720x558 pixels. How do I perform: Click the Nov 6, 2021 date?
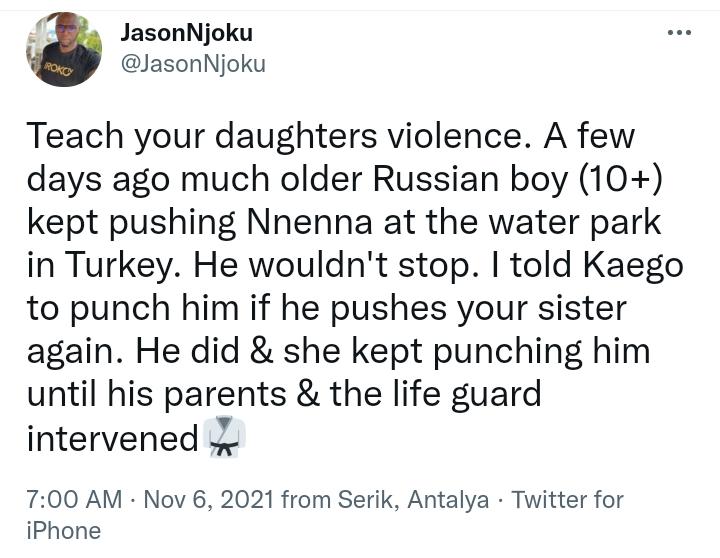[209, 499]
